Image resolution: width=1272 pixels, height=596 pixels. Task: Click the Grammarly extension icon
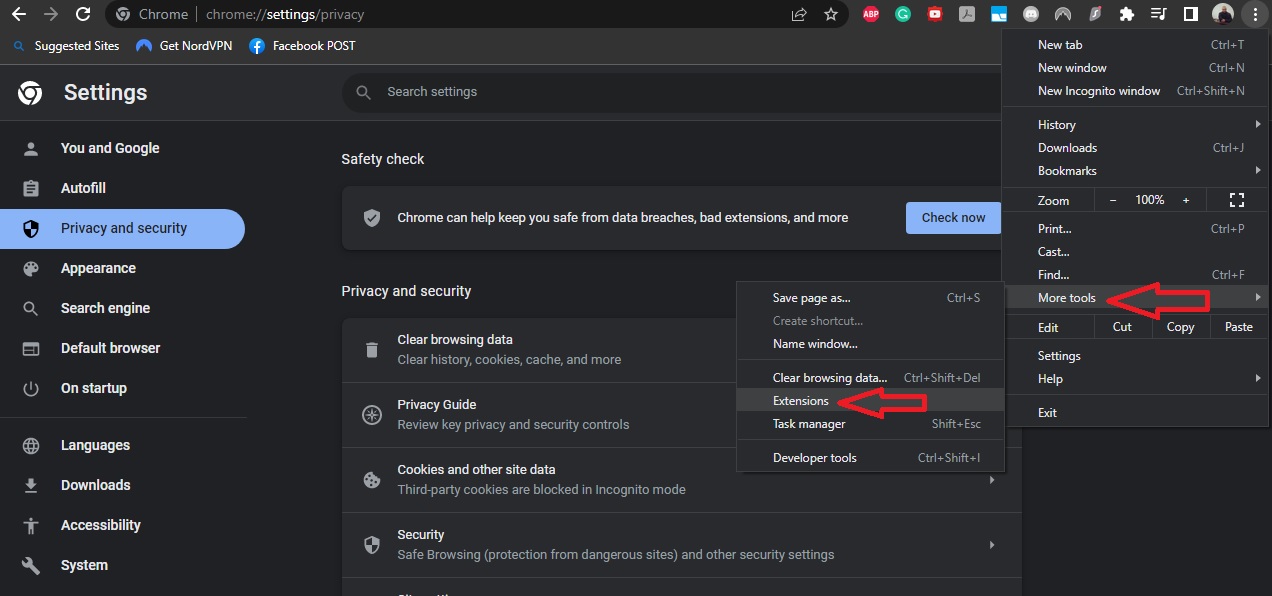903,14
